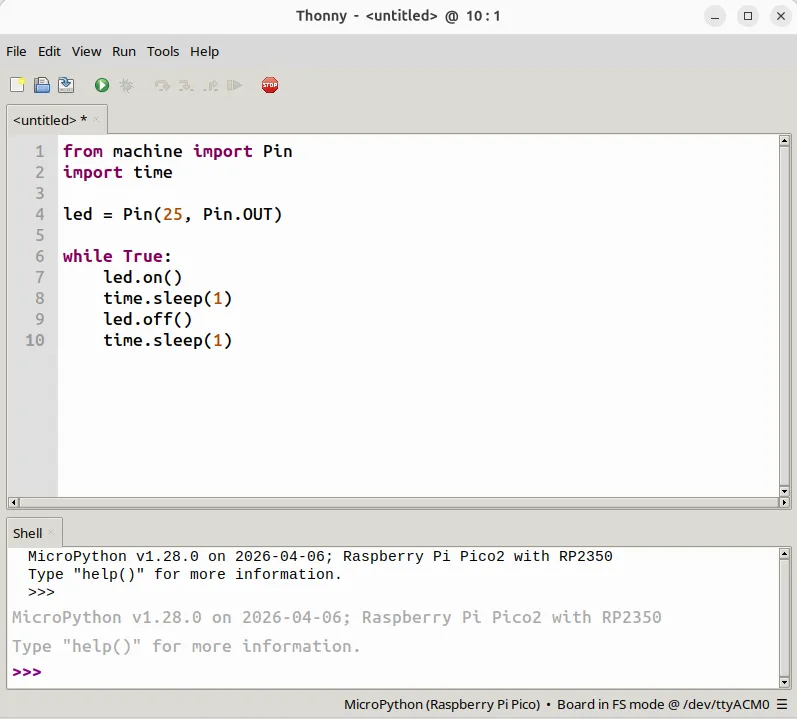Click the editor horizontal scrollbar track
The width and height of the screenshot is (797, 719).
pyautogui.click(x=399, y=503)
